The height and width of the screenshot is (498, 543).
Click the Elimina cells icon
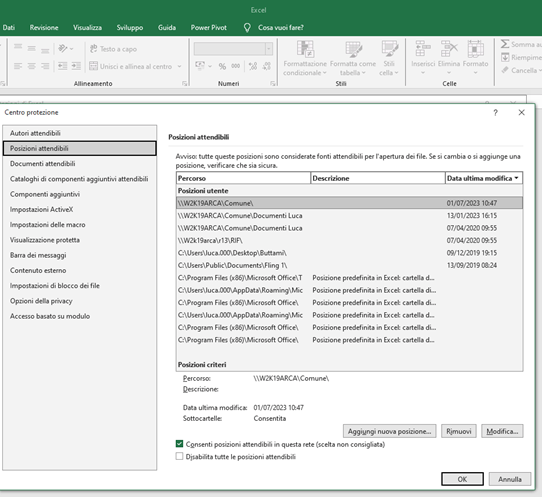pos(449,48)
